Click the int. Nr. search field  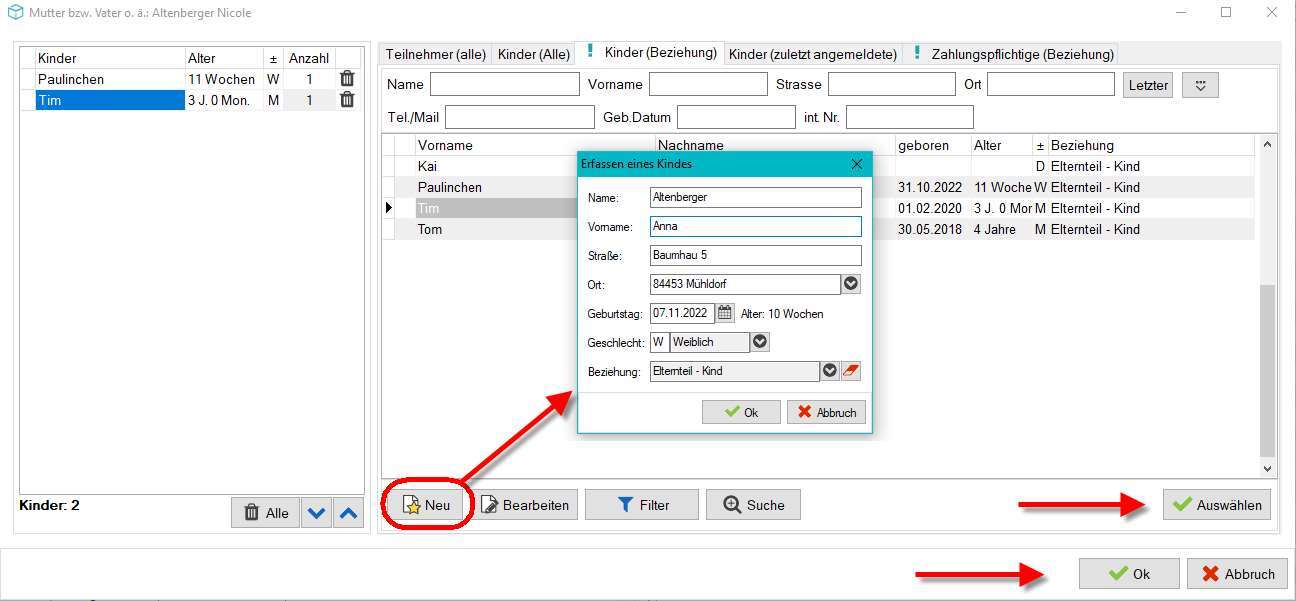click(910, 117)
